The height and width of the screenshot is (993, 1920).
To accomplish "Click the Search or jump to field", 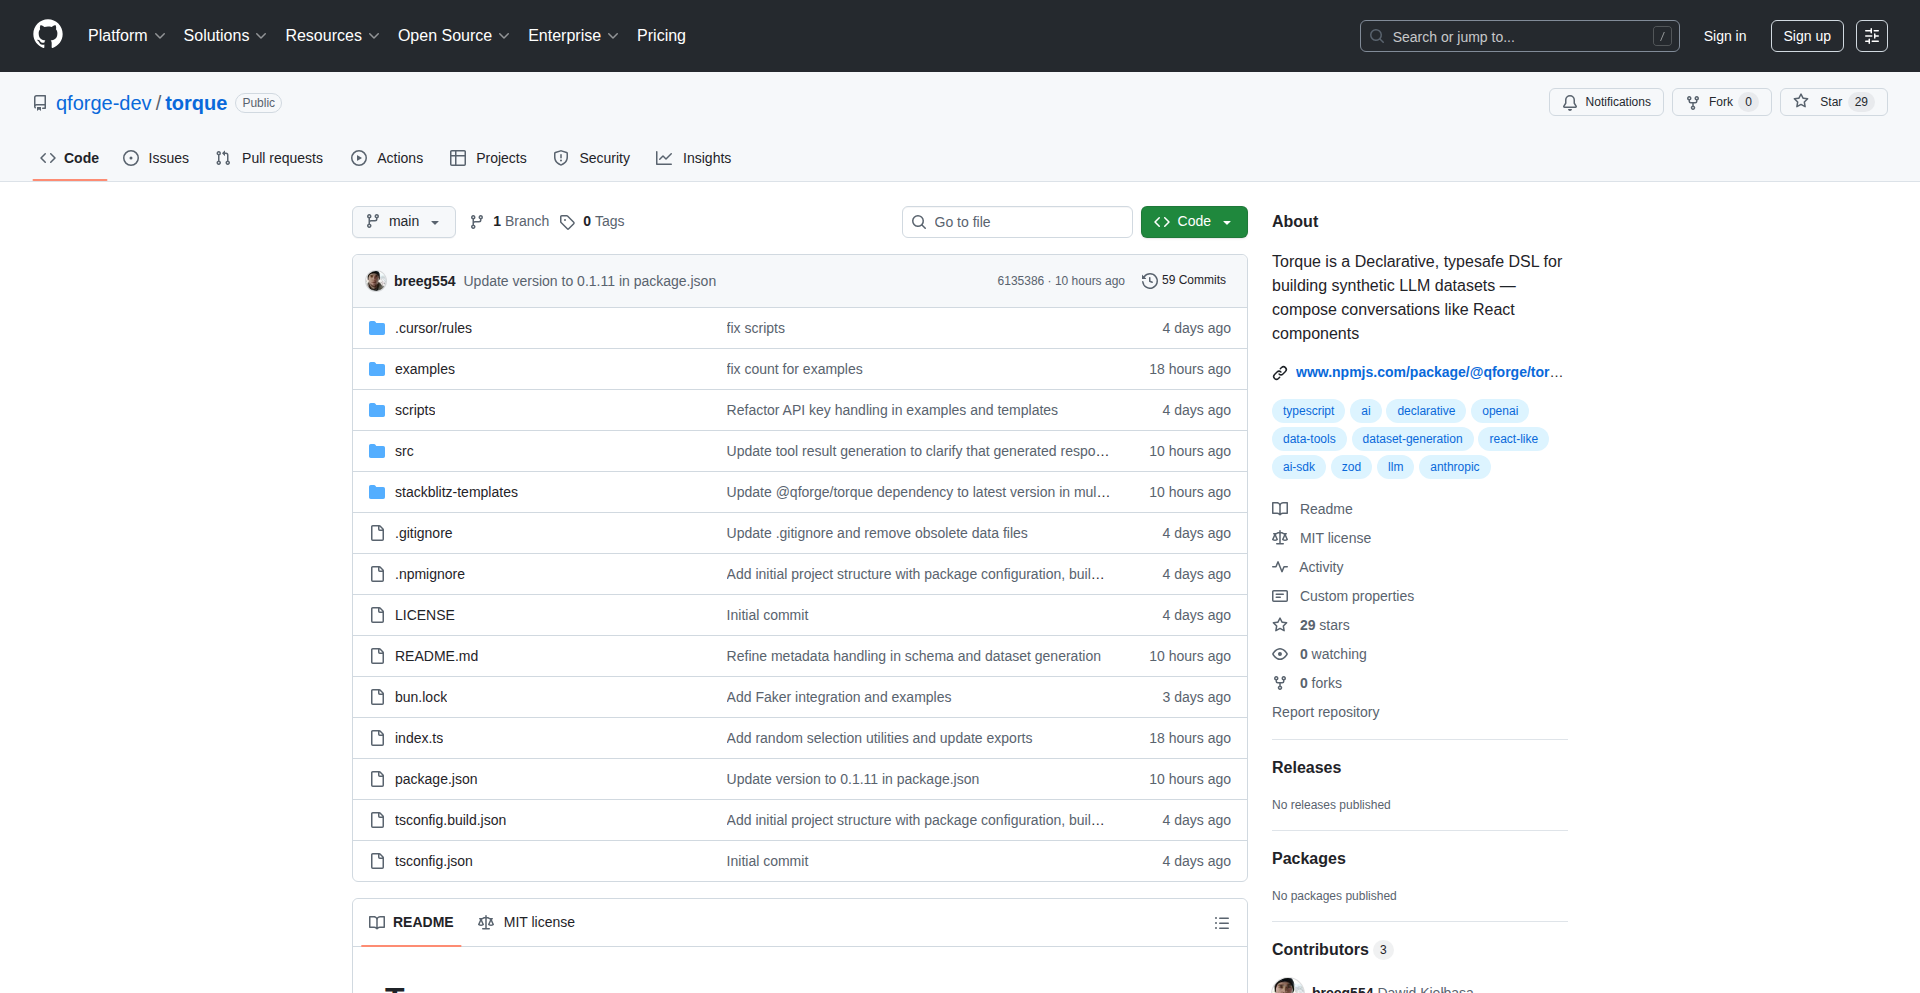I will click(x=1519, y=36).
